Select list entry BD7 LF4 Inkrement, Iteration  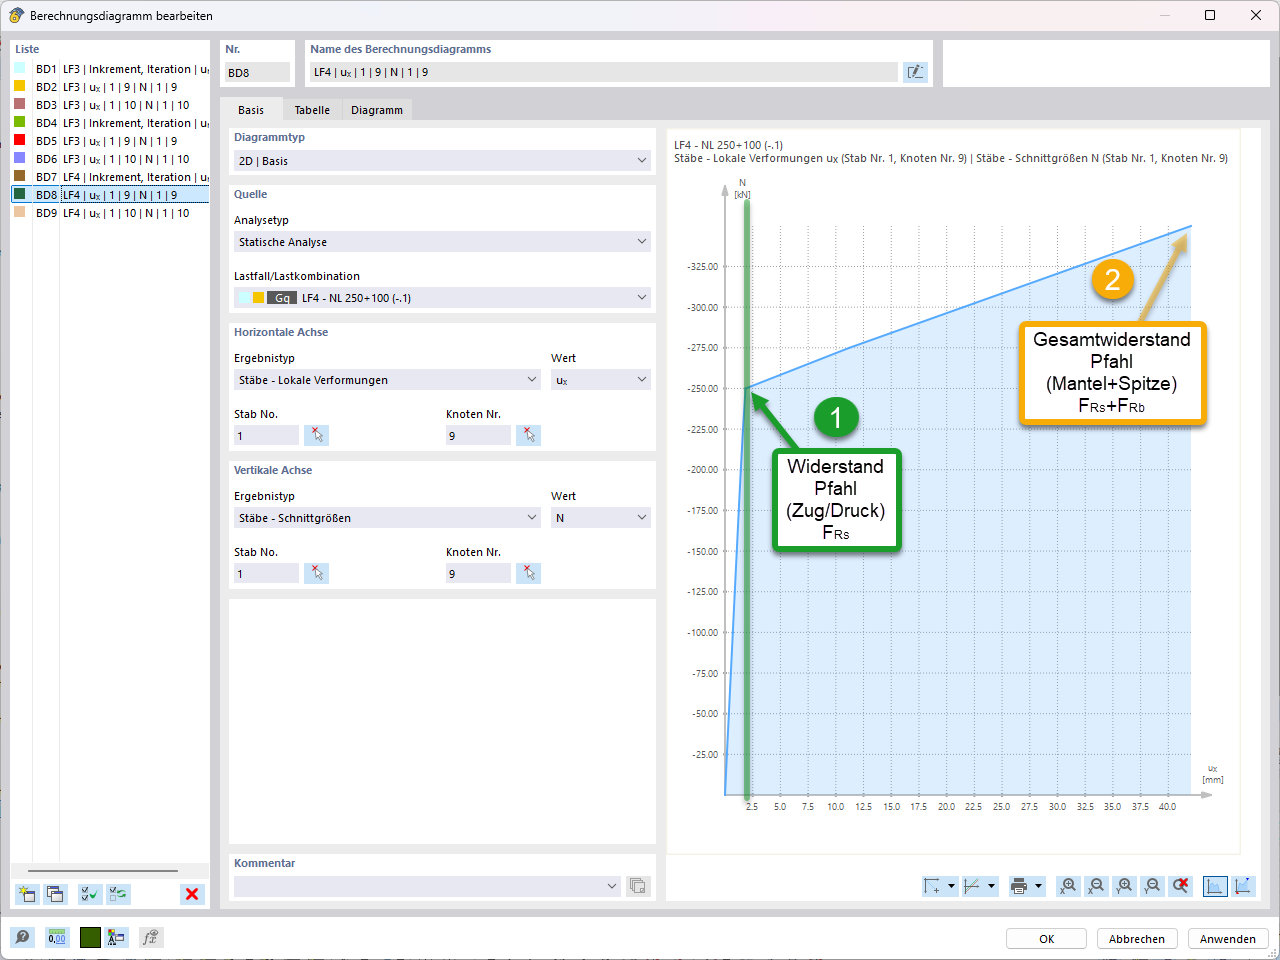click(x=110, y=177)
